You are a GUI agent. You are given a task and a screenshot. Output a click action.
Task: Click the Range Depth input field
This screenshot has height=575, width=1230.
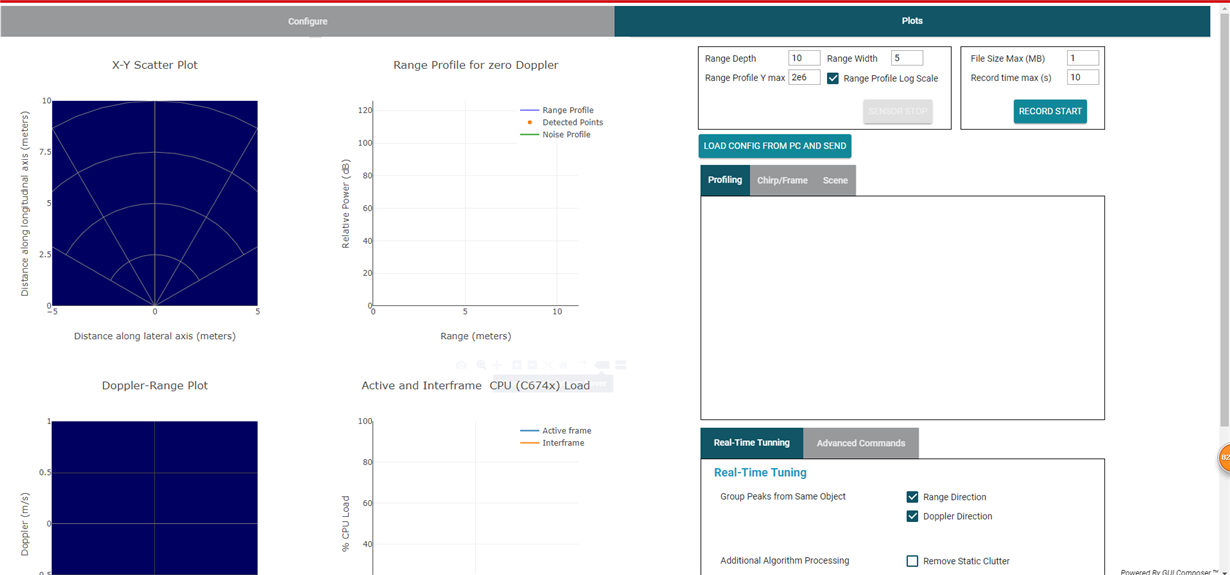point(804,58)
